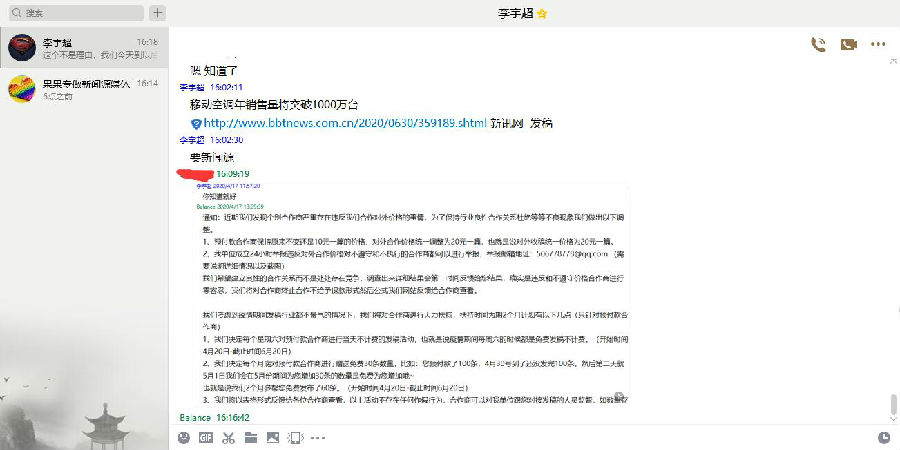The width and height of the screenshot is (900, 450).
Task: Open the second conversation from 16:14
Action: [85, 88]
